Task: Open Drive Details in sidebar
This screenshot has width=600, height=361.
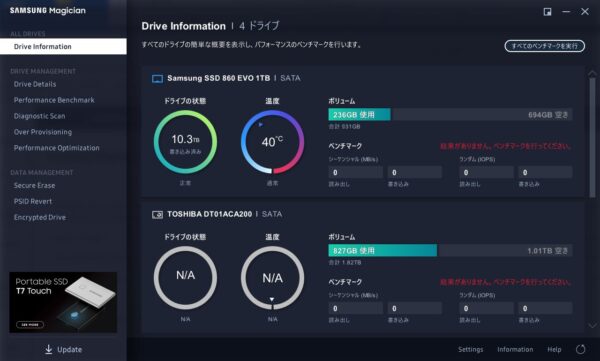Action: point(35,84)
